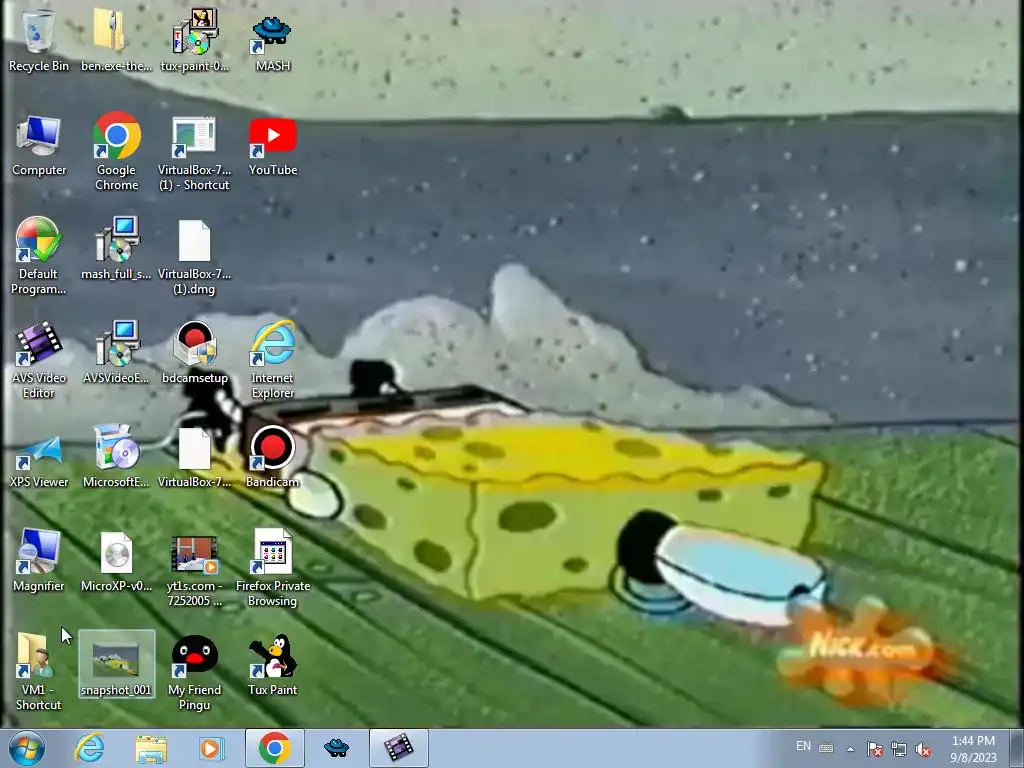This screenshot has height=768, width=1024.
Task: Open Internet Explorer from the taskbar
Action: tap(89, 748)
